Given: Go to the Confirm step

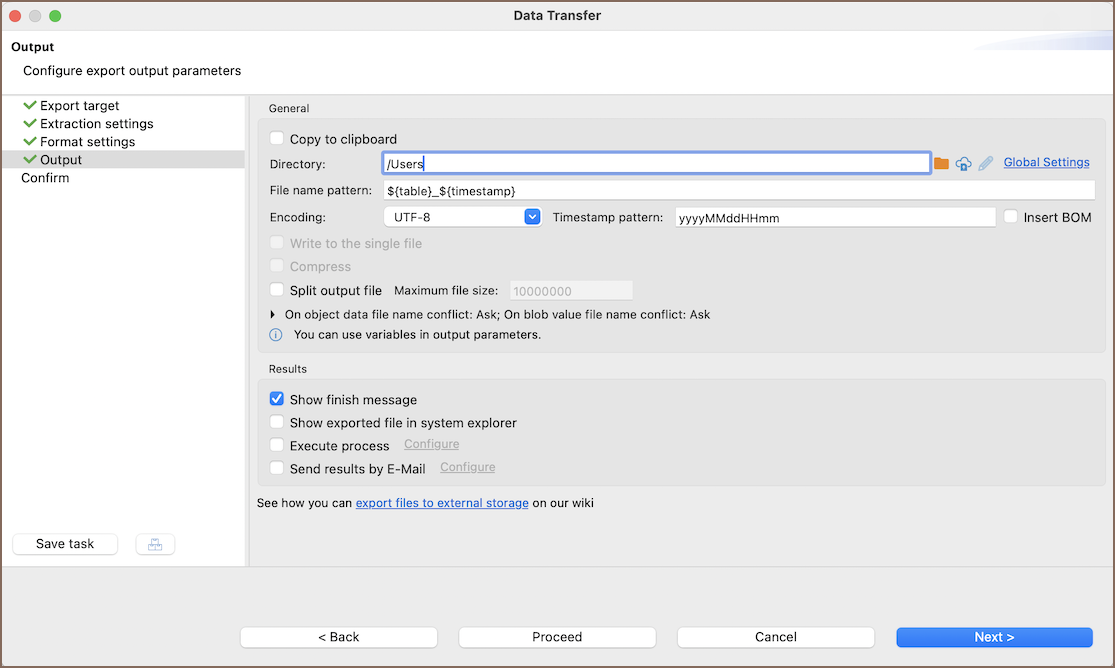Looking at the screenshot, I should (45, 178).
